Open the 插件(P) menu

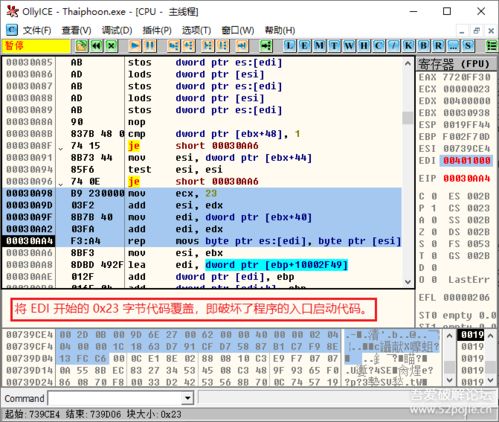tap(157, 31)
